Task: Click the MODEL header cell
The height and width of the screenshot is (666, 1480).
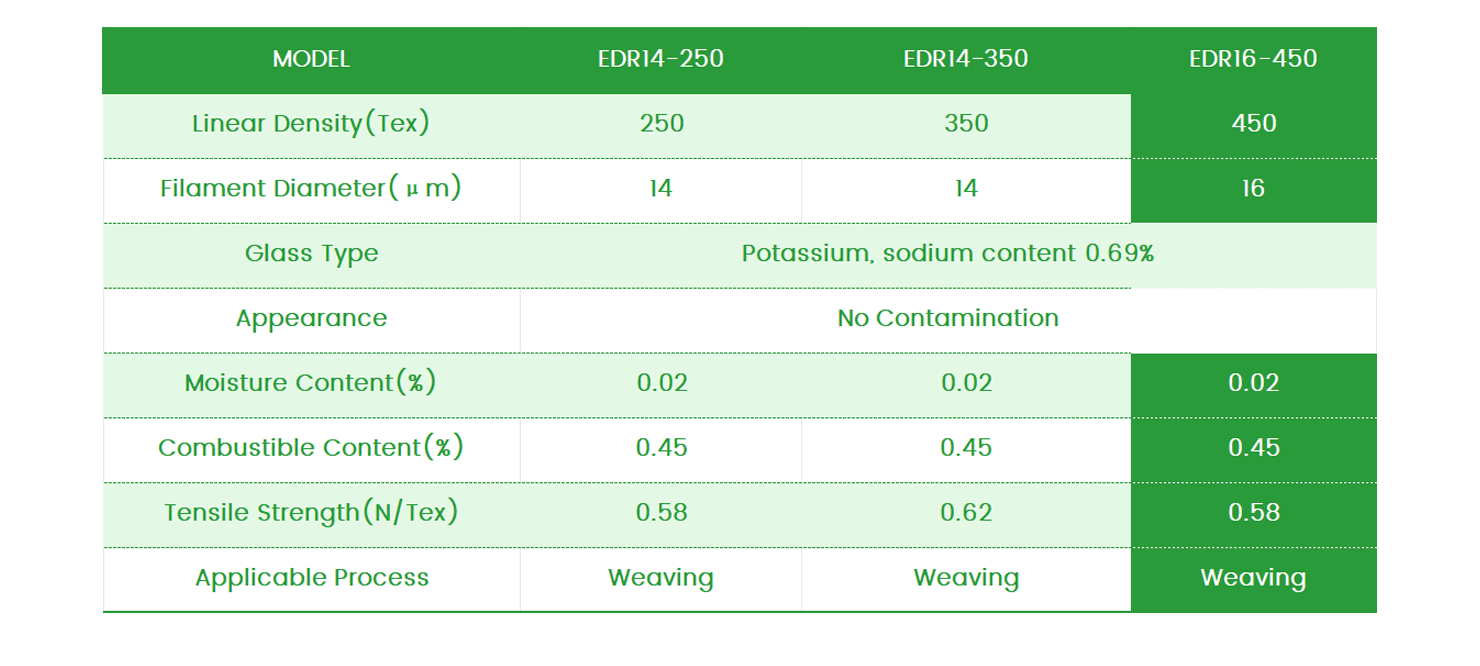Action: coord(311,59)
